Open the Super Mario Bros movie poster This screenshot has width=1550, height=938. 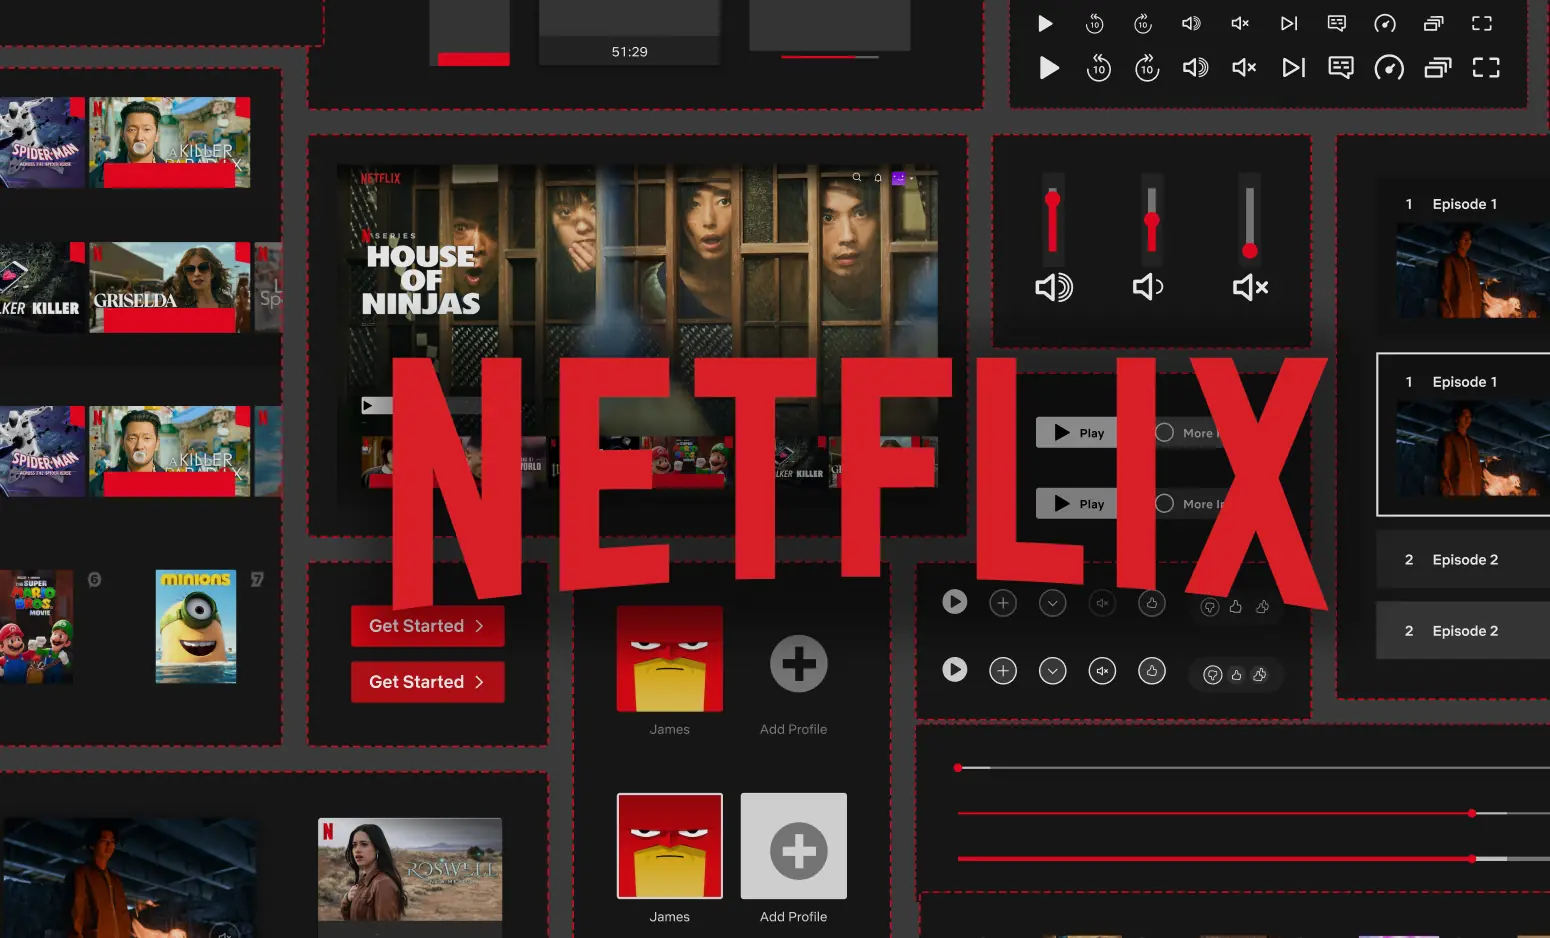[36, 627]
